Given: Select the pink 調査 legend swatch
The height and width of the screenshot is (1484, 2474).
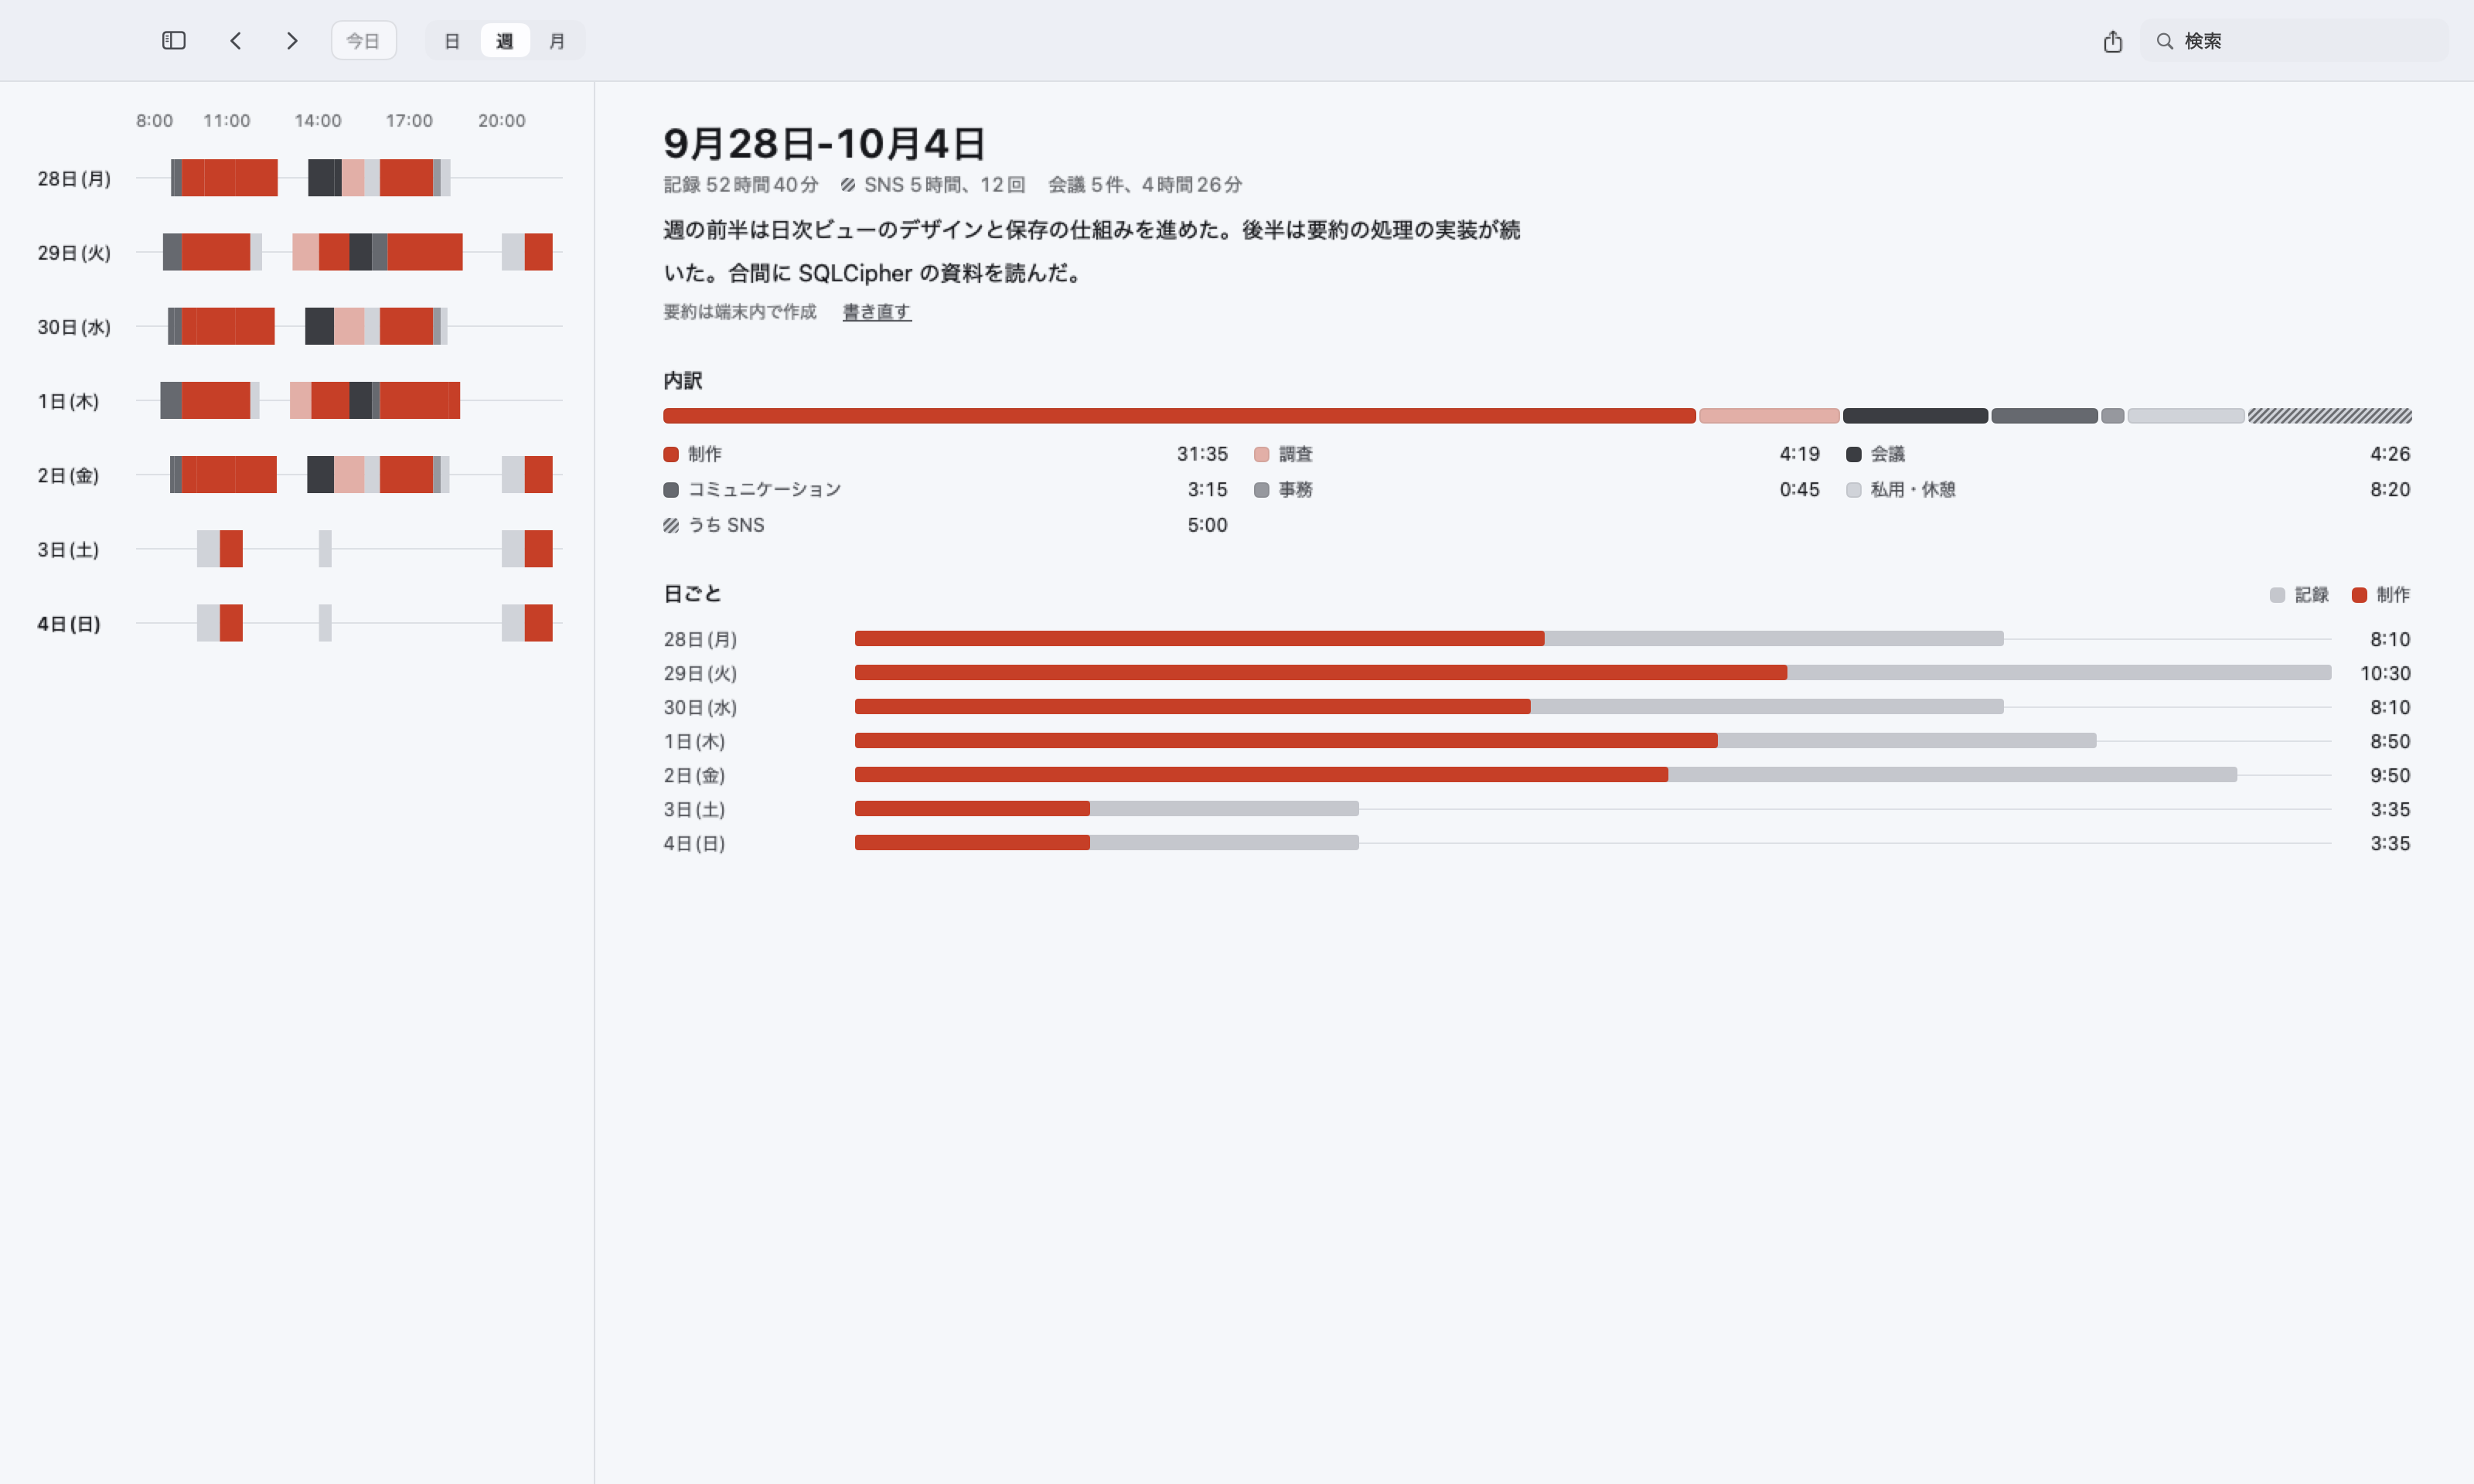Looking at the screenshot, I should 1261,454.
